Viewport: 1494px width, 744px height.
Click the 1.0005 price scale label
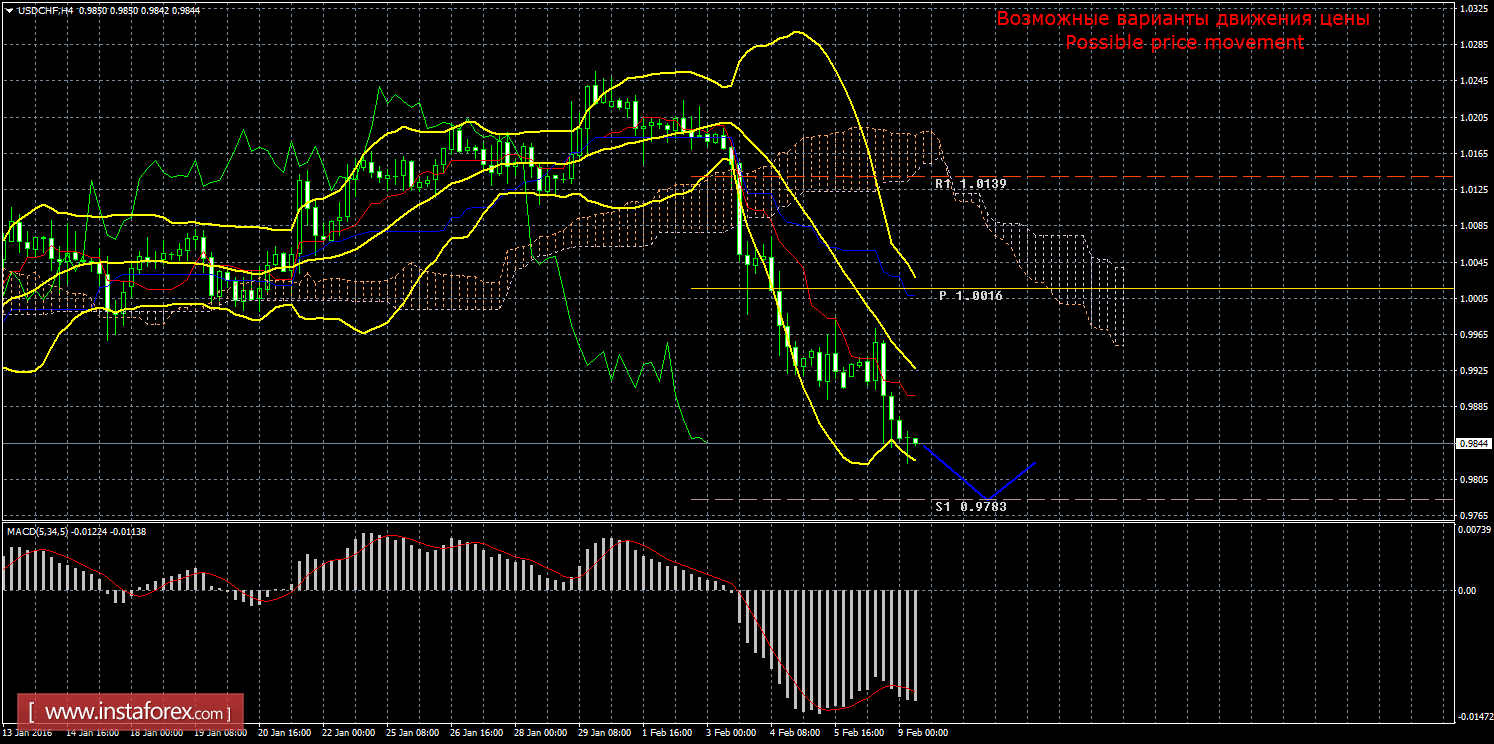[1473, 298]
